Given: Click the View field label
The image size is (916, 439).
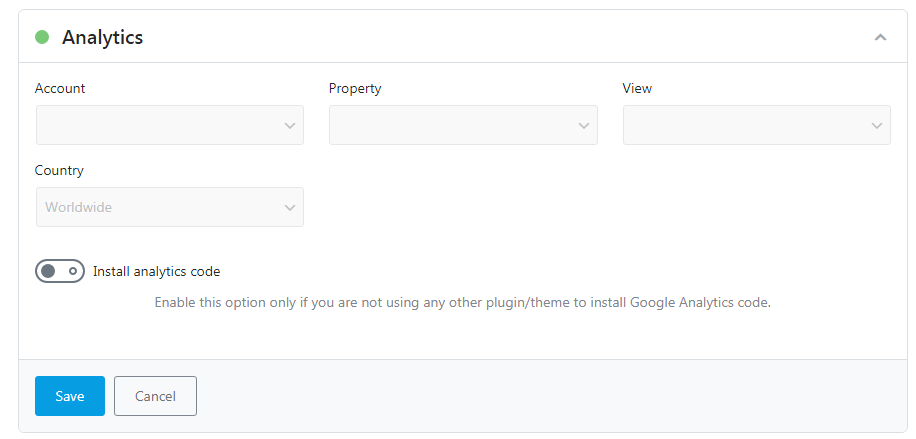Looking at the screenshot, I should pos(637,88).
